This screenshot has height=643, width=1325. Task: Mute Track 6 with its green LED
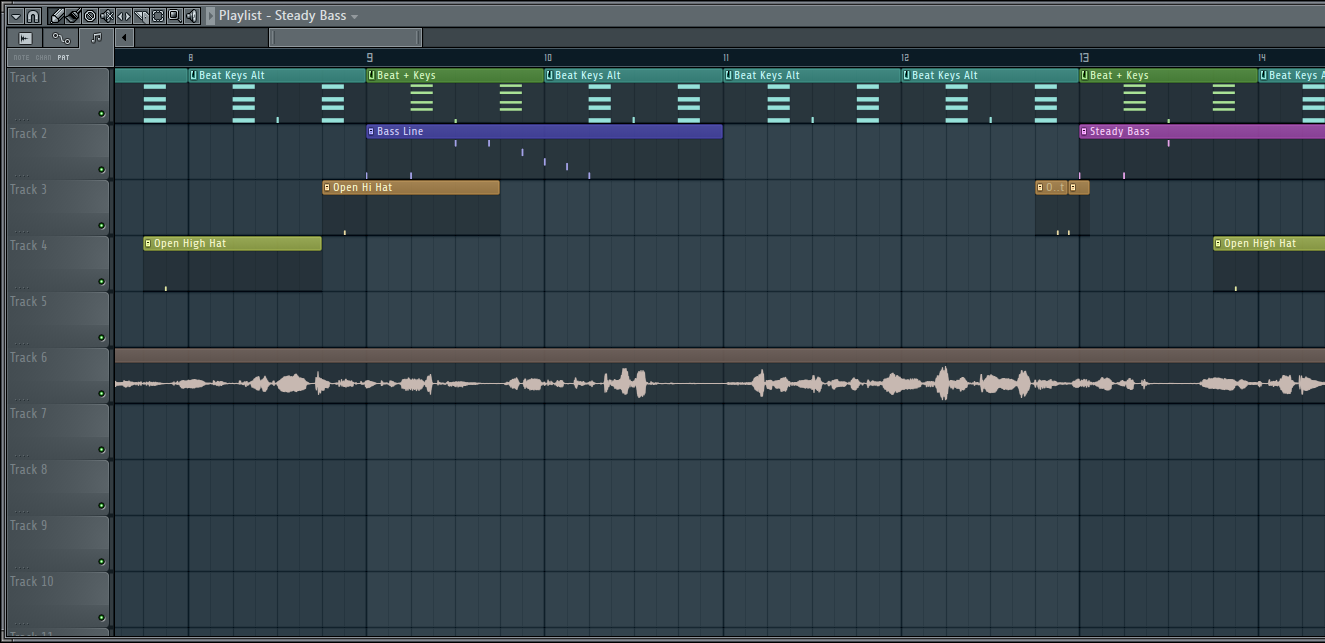(101, 394)
